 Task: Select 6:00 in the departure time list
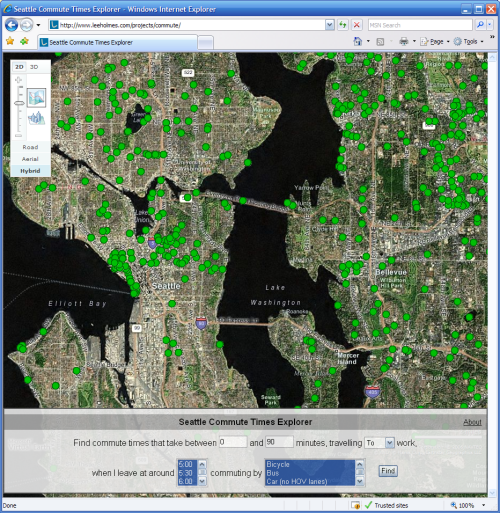pyautogui.click(x=187, y=481)
